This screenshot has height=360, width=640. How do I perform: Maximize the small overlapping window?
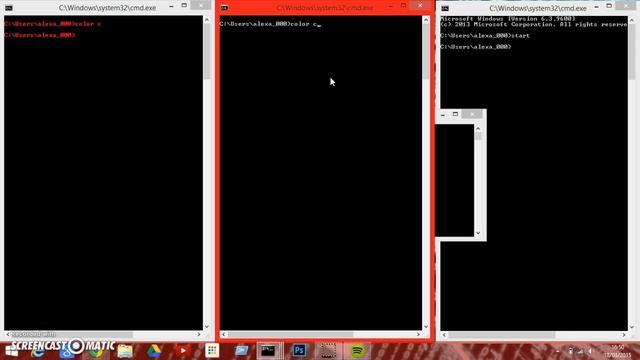[456, 114]
